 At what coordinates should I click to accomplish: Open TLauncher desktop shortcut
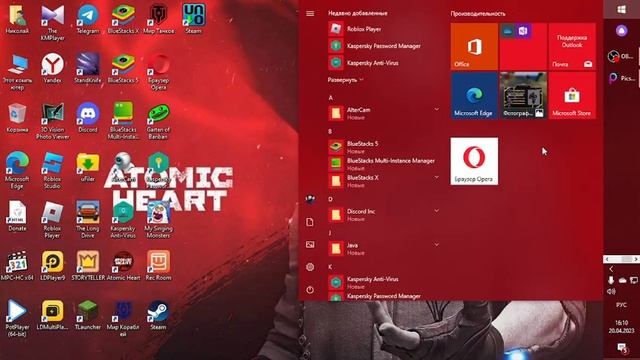coord(88,315)
